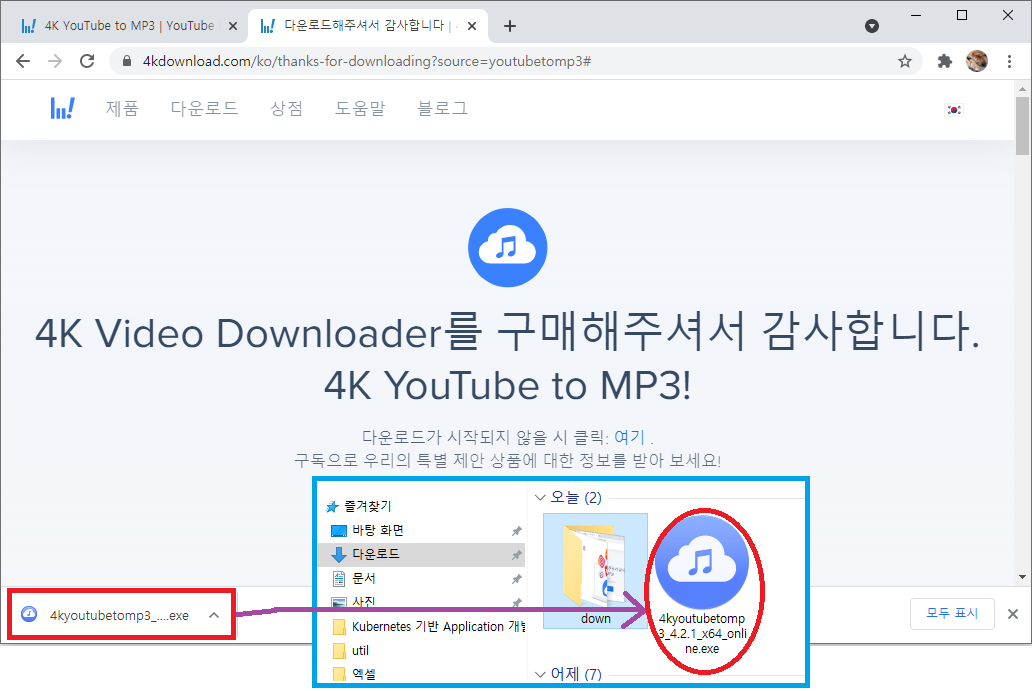The height and width of the screenshot is (691, 1032).
Task: Click the browser forward arrow
Action: point(55,61)
